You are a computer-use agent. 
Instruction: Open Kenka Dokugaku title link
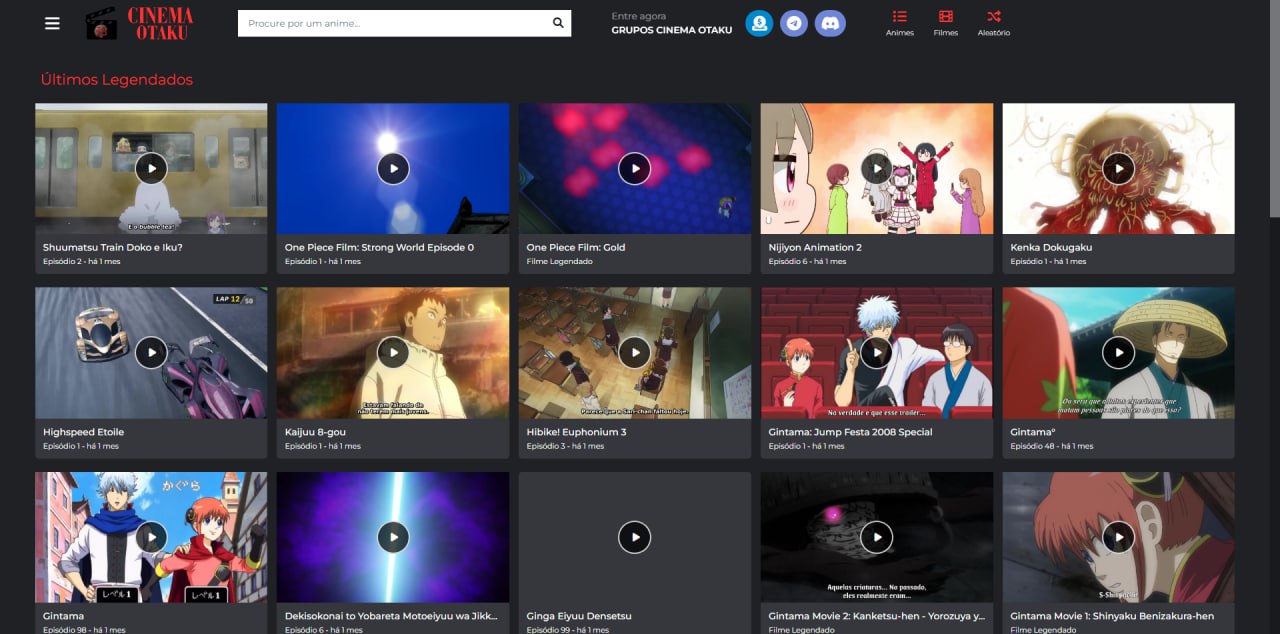[1051, 247]
